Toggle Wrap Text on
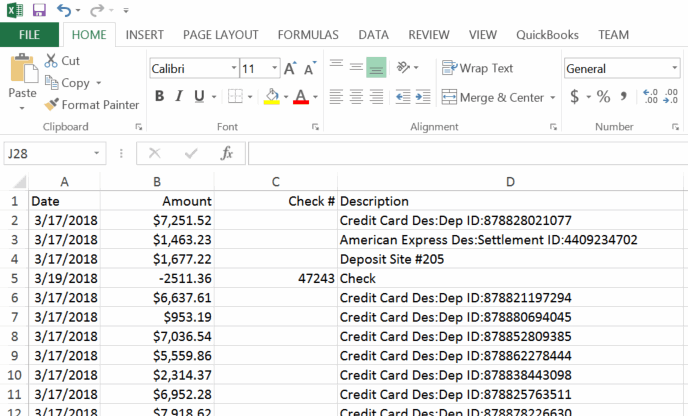This screenshot has height=416, width=688. (477, 69)
